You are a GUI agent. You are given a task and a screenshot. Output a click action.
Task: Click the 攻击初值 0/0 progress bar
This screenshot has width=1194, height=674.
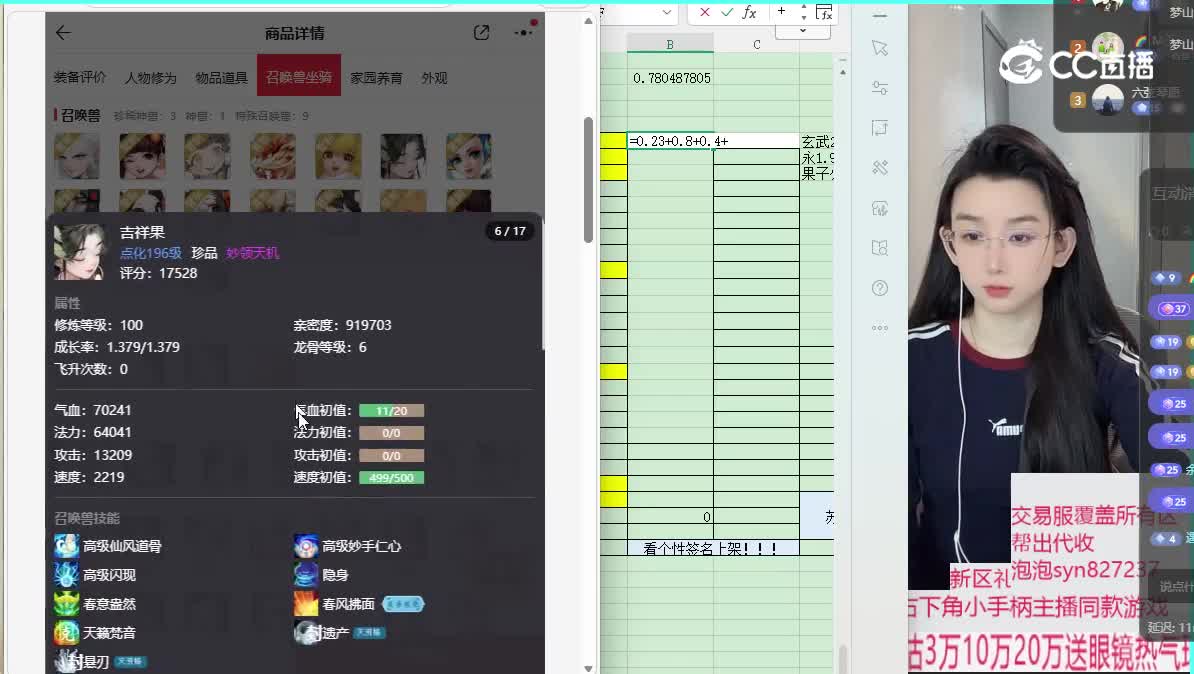tap(391, 455)
